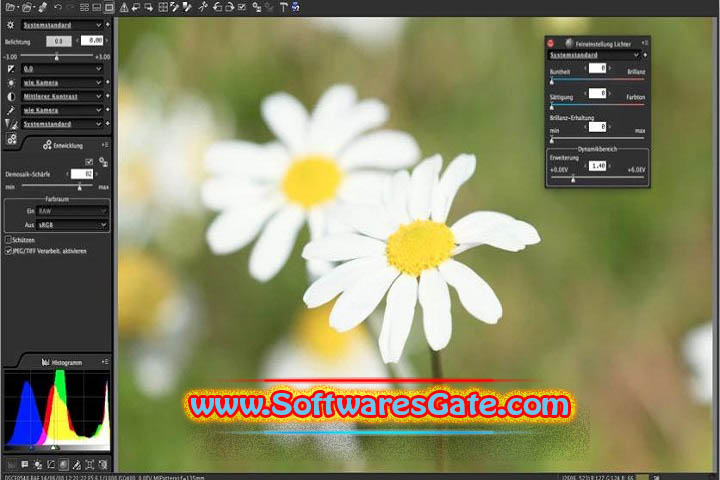Open a file with the toolbar icon

[x=10, y=7]
